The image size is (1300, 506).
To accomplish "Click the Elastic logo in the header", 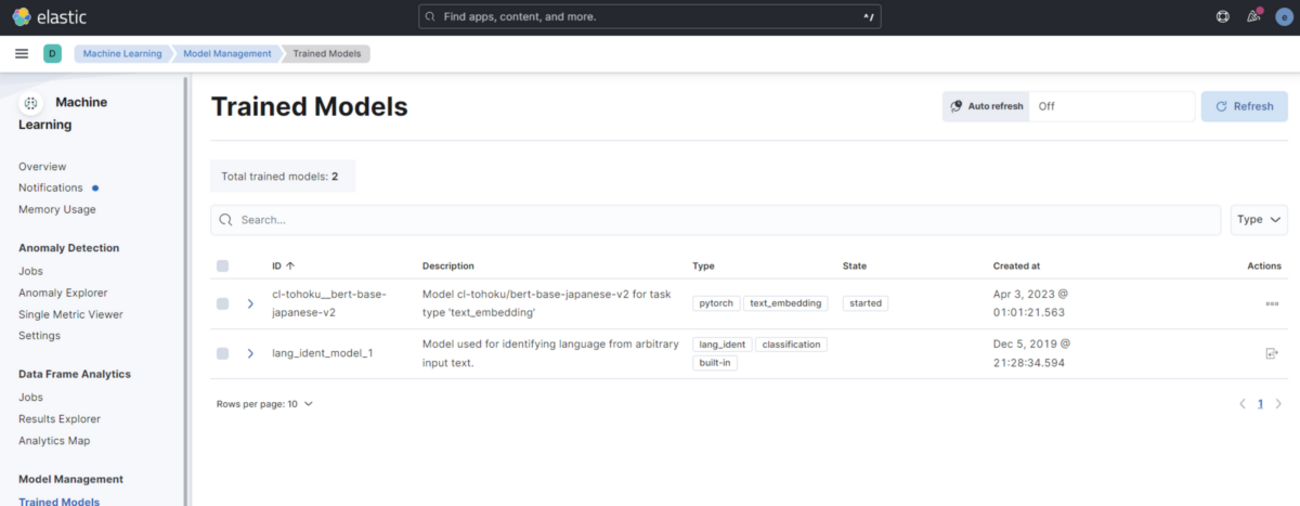I will click(x=49, y=17).
